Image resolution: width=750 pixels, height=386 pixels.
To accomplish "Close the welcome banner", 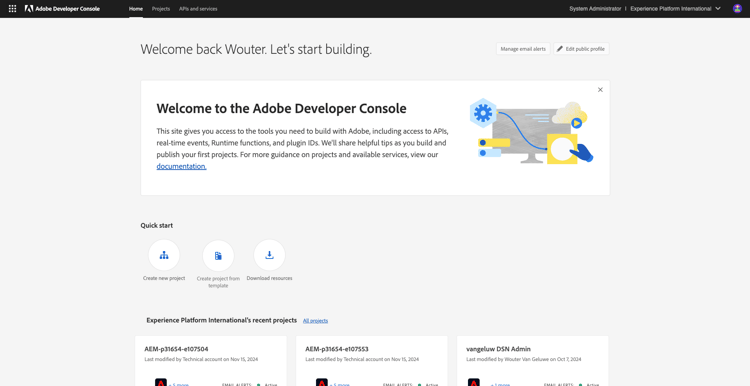I will coord(600,90).
